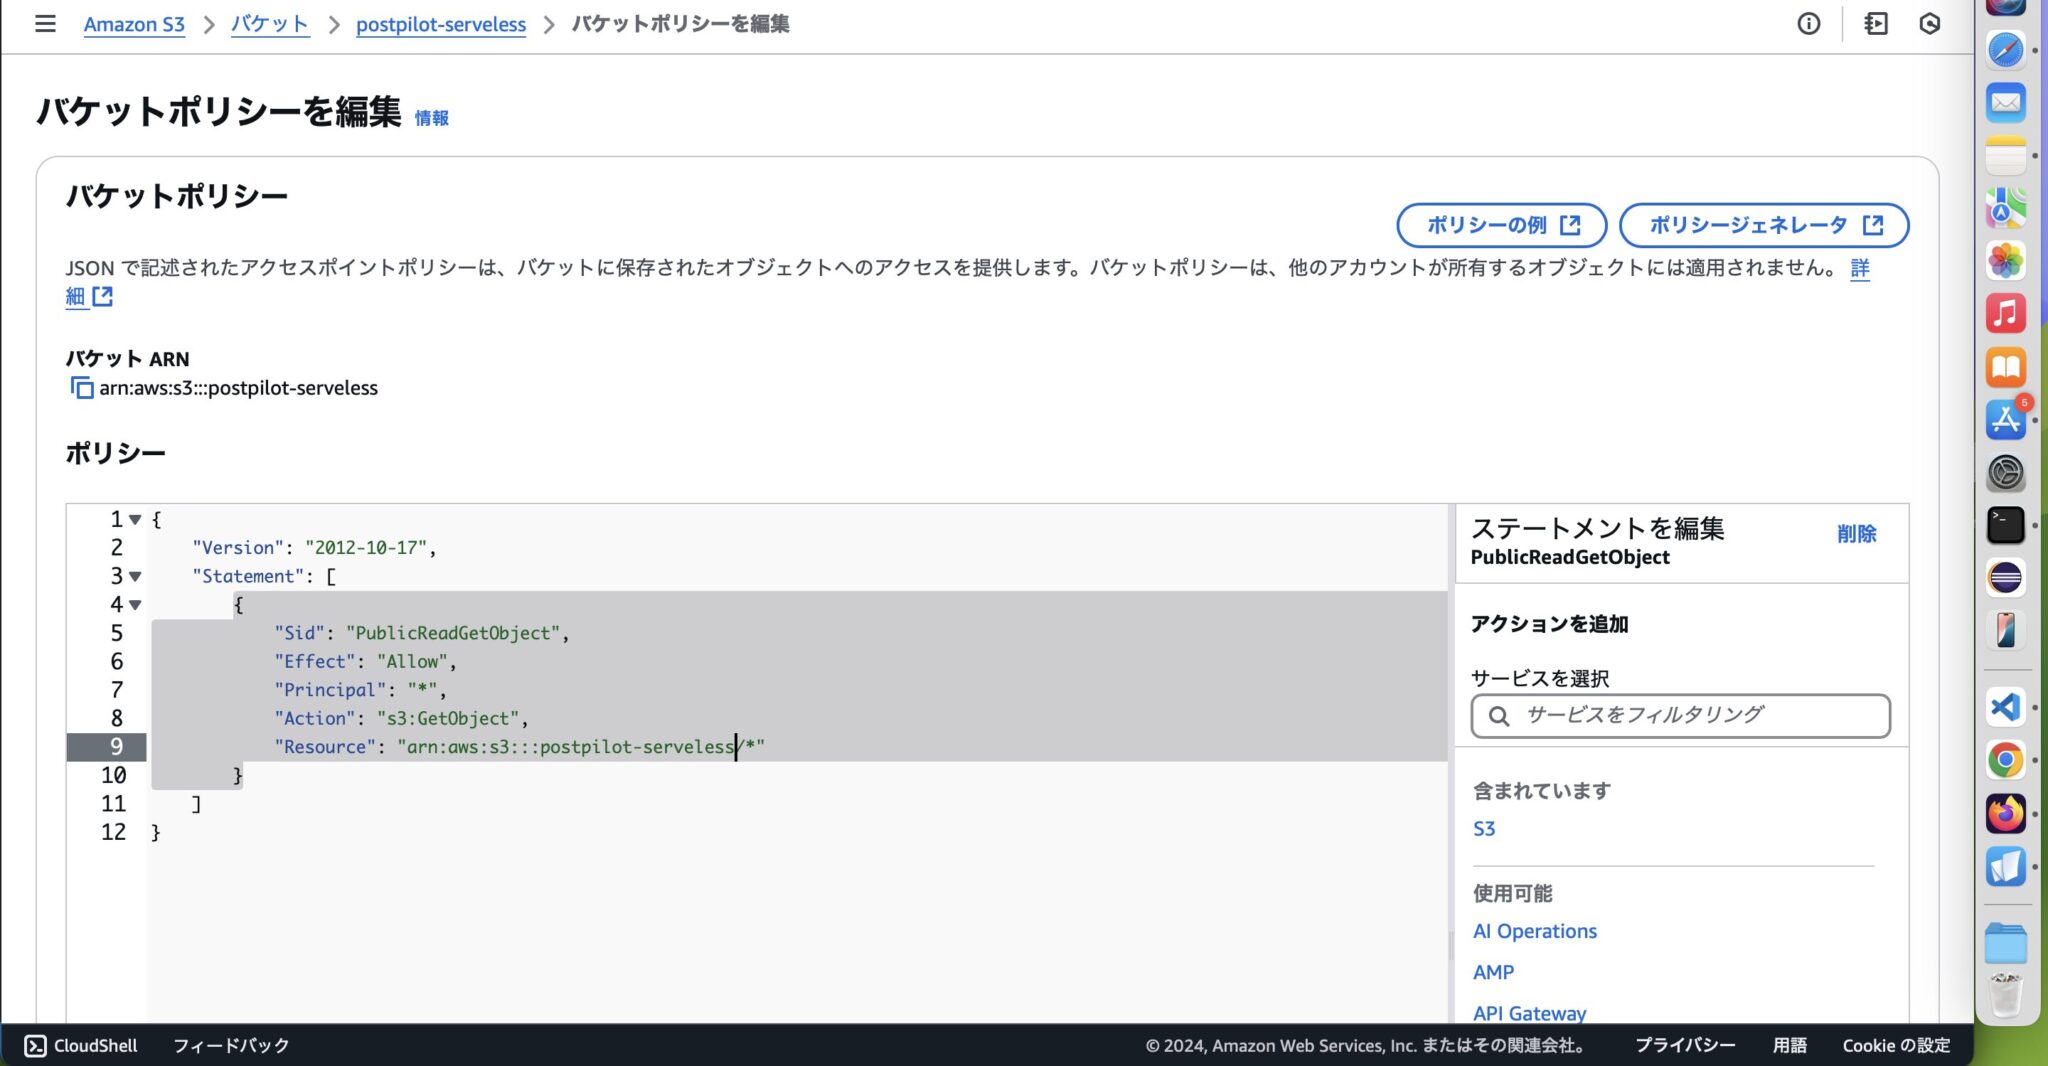Select S3 under 含まれています

[x=1483, y=828]
